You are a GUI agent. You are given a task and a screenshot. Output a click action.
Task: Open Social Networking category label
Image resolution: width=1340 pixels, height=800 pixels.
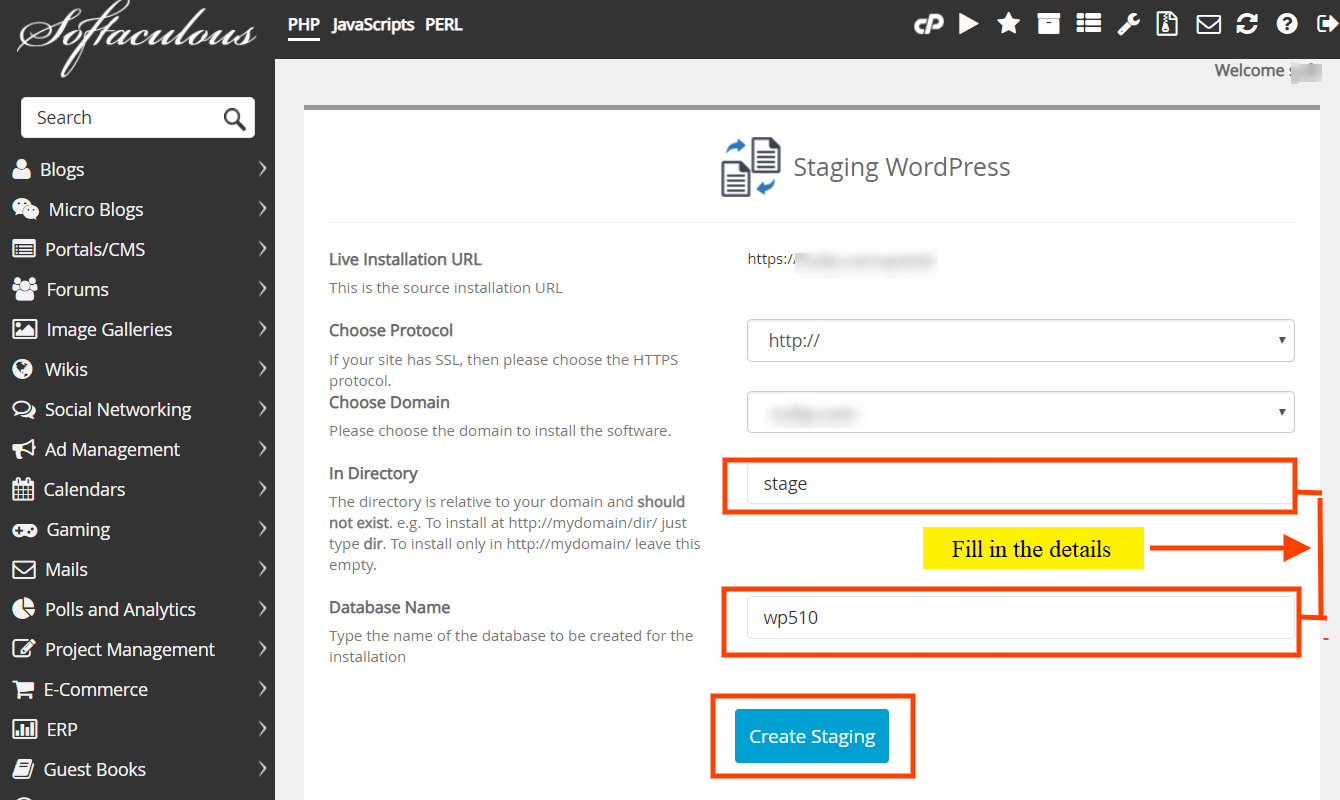[x=118, y=409]
